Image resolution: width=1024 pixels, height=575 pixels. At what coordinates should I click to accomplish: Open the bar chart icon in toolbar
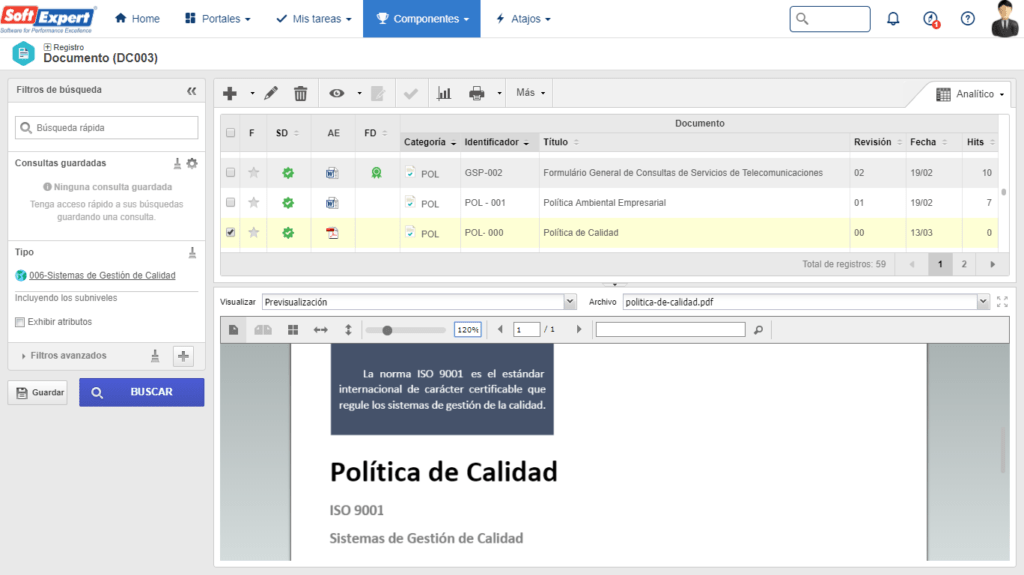pyautogui.click(x=444, y=93)
